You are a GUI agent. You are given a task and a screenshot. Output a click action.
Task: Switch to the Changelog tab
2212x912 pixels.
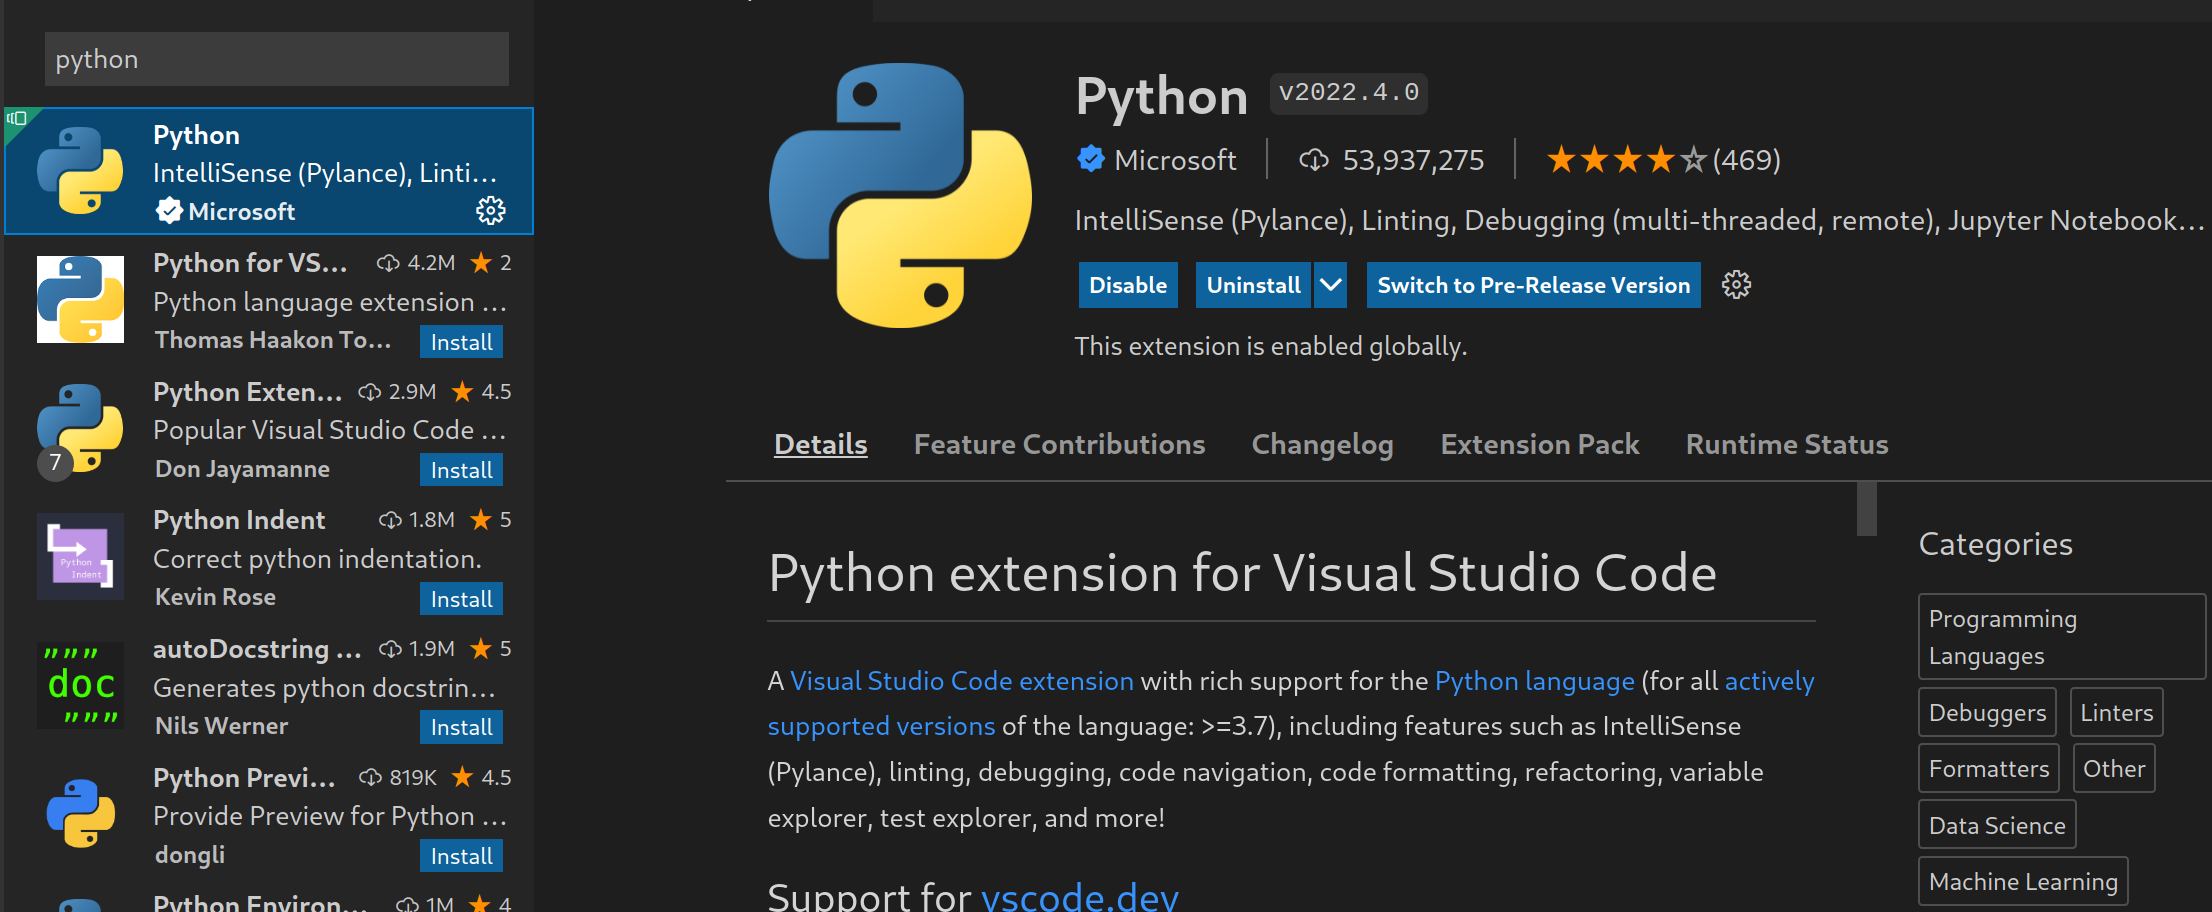tap(1322, 444)
